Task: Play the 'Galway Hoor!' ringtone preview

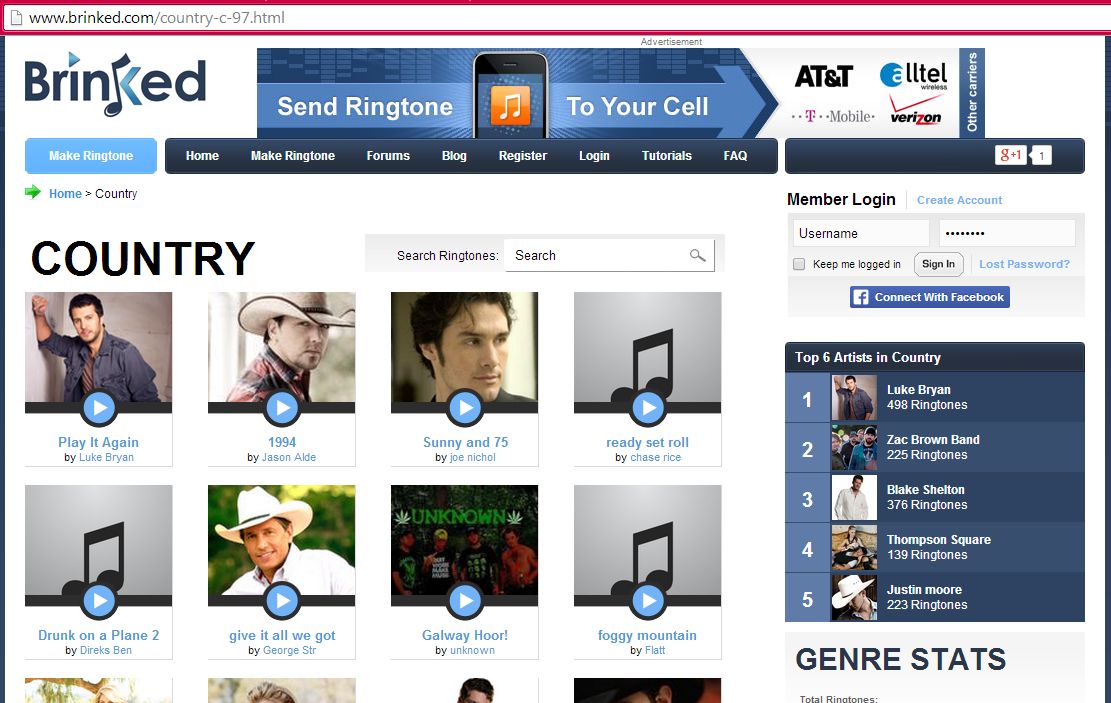Action: pyautogui.click(x=465, y=600)
